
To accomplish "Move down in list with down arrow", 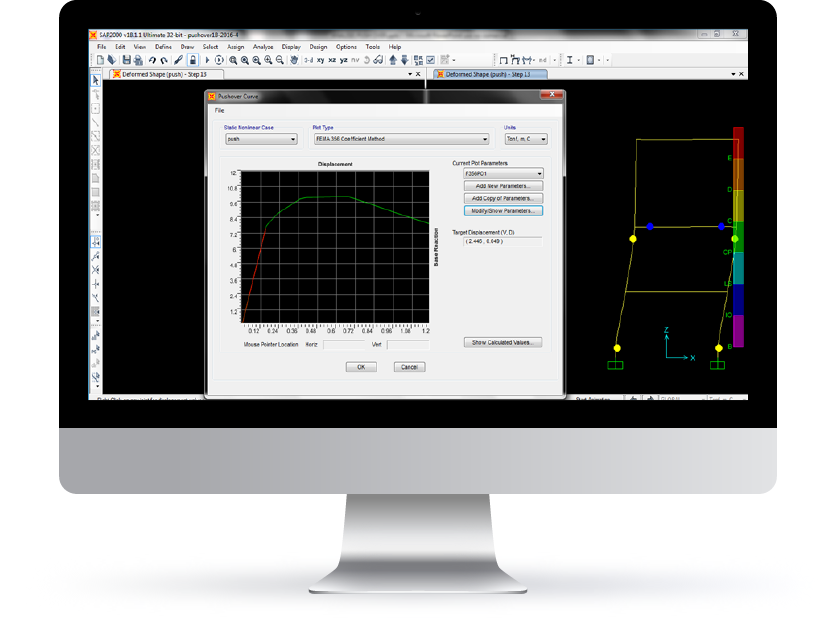I will (x=404, y=60).
